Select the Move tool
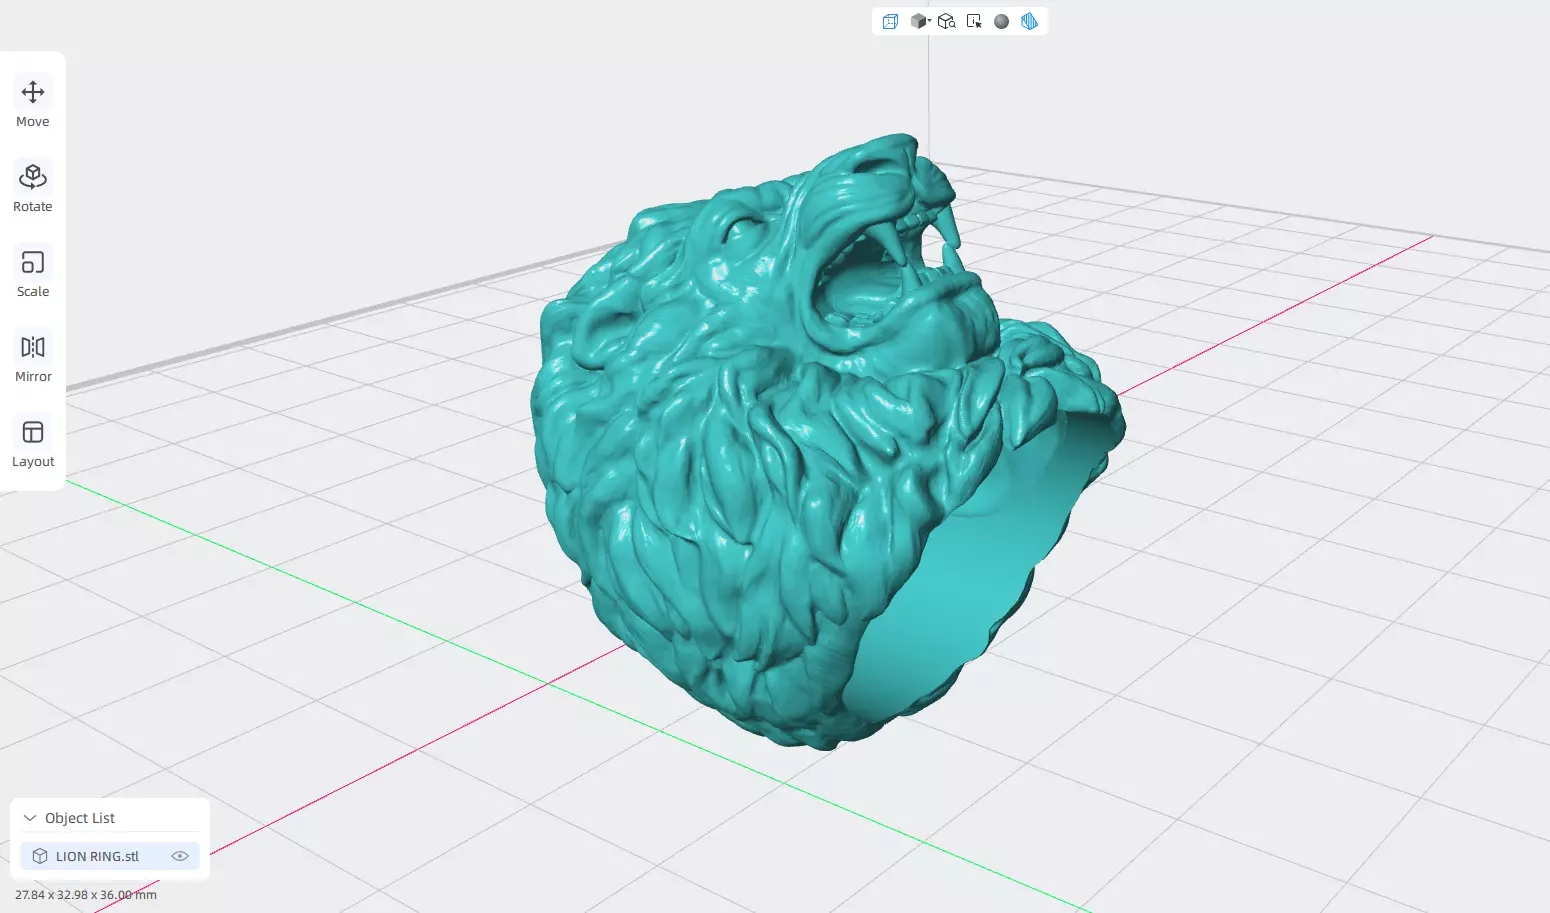Viewport: 1550px width, 913px height. point(33,103)
